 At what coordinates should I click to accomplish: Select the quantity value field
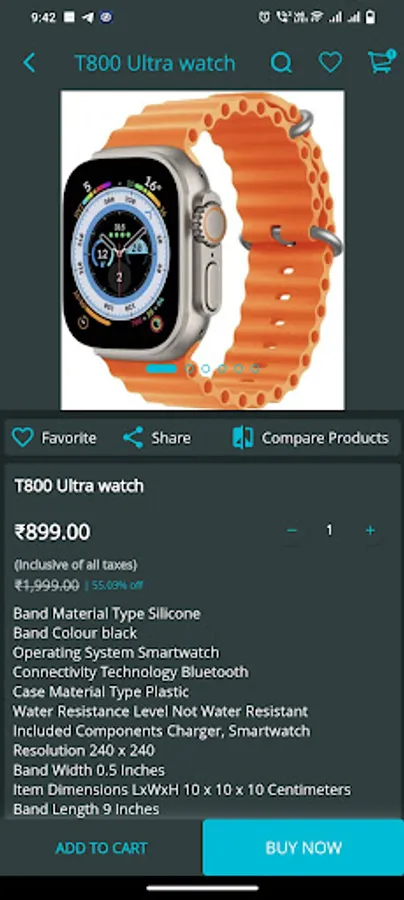(329, 530)
